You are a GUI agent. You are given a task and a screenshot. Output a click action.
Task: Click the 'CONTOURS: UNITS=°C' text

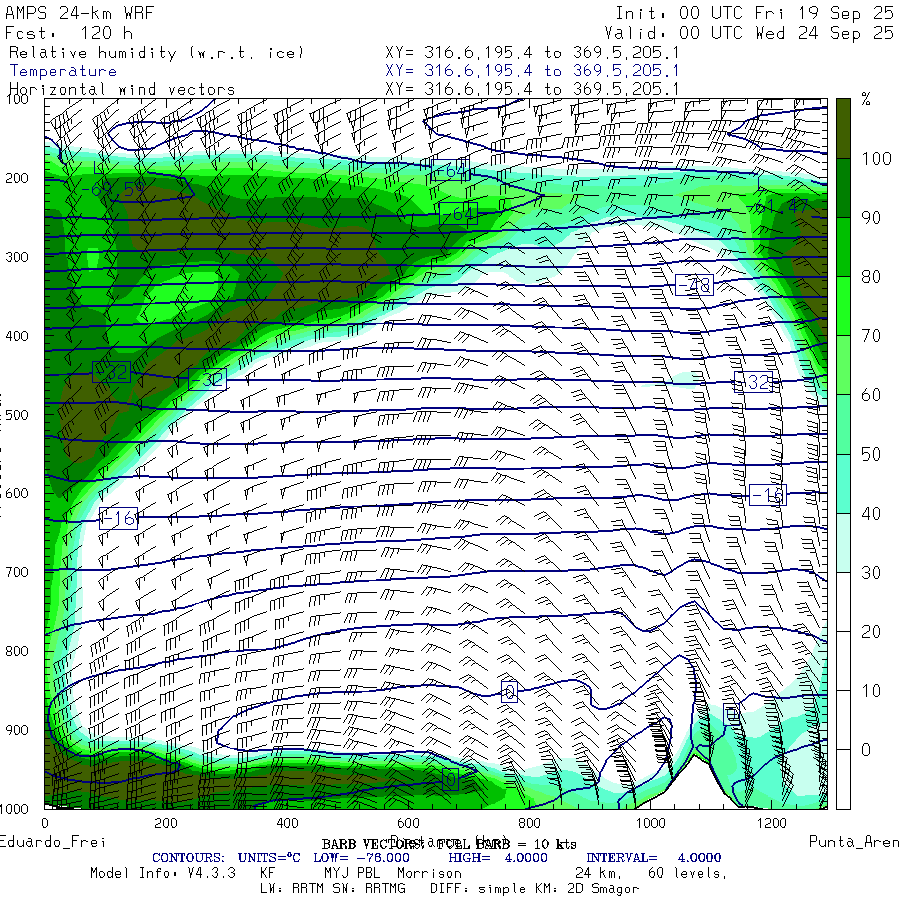(226, 858)
